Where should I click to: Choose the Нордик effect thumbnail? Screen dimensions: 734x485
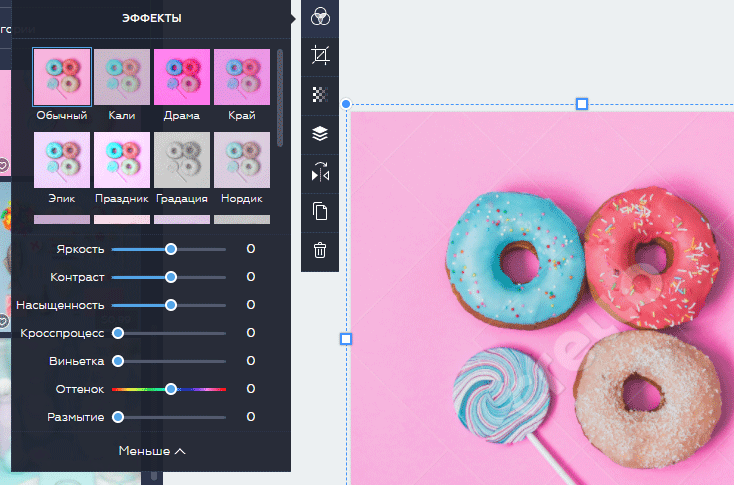coord(242,160)
